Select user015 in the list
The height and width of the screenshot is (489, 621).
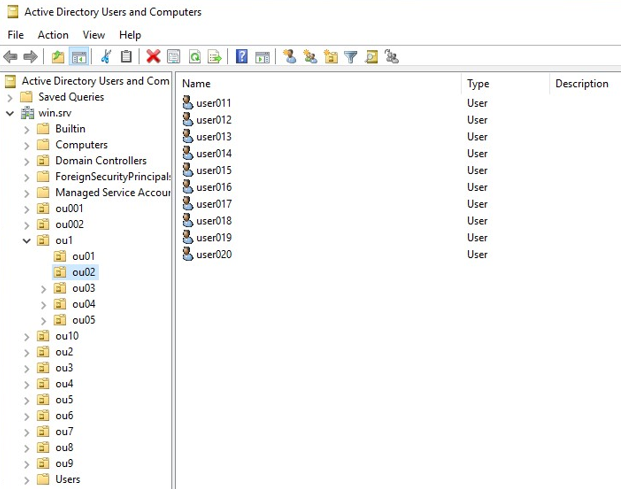213,170
